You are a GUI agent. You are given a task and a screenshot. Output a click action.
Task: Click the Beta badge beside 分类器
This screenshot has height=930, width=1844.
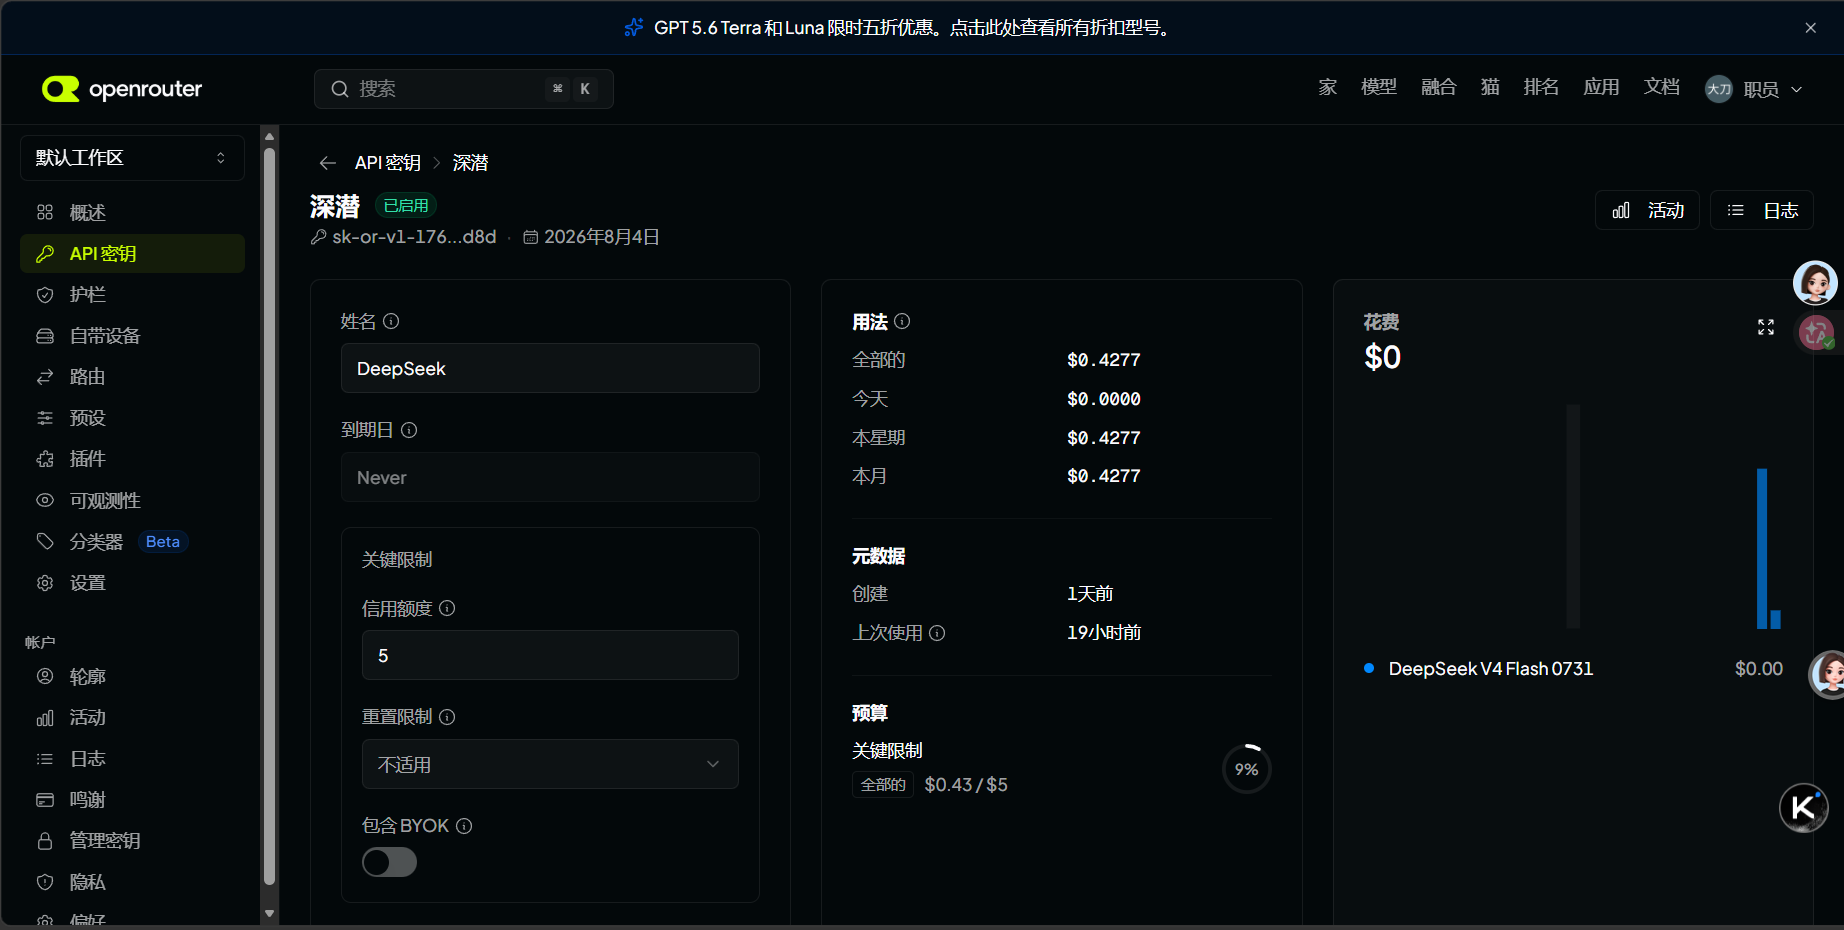tap(163, 541)
